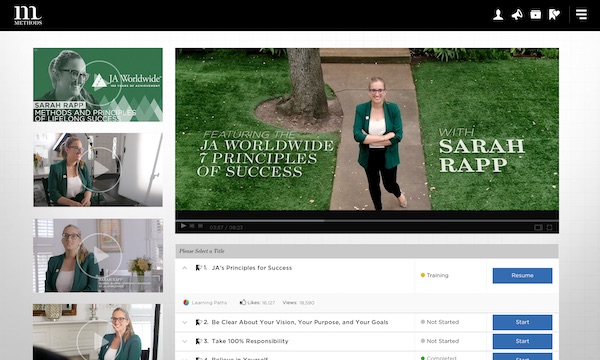Click the video time display 03:57

coord(226,227)
